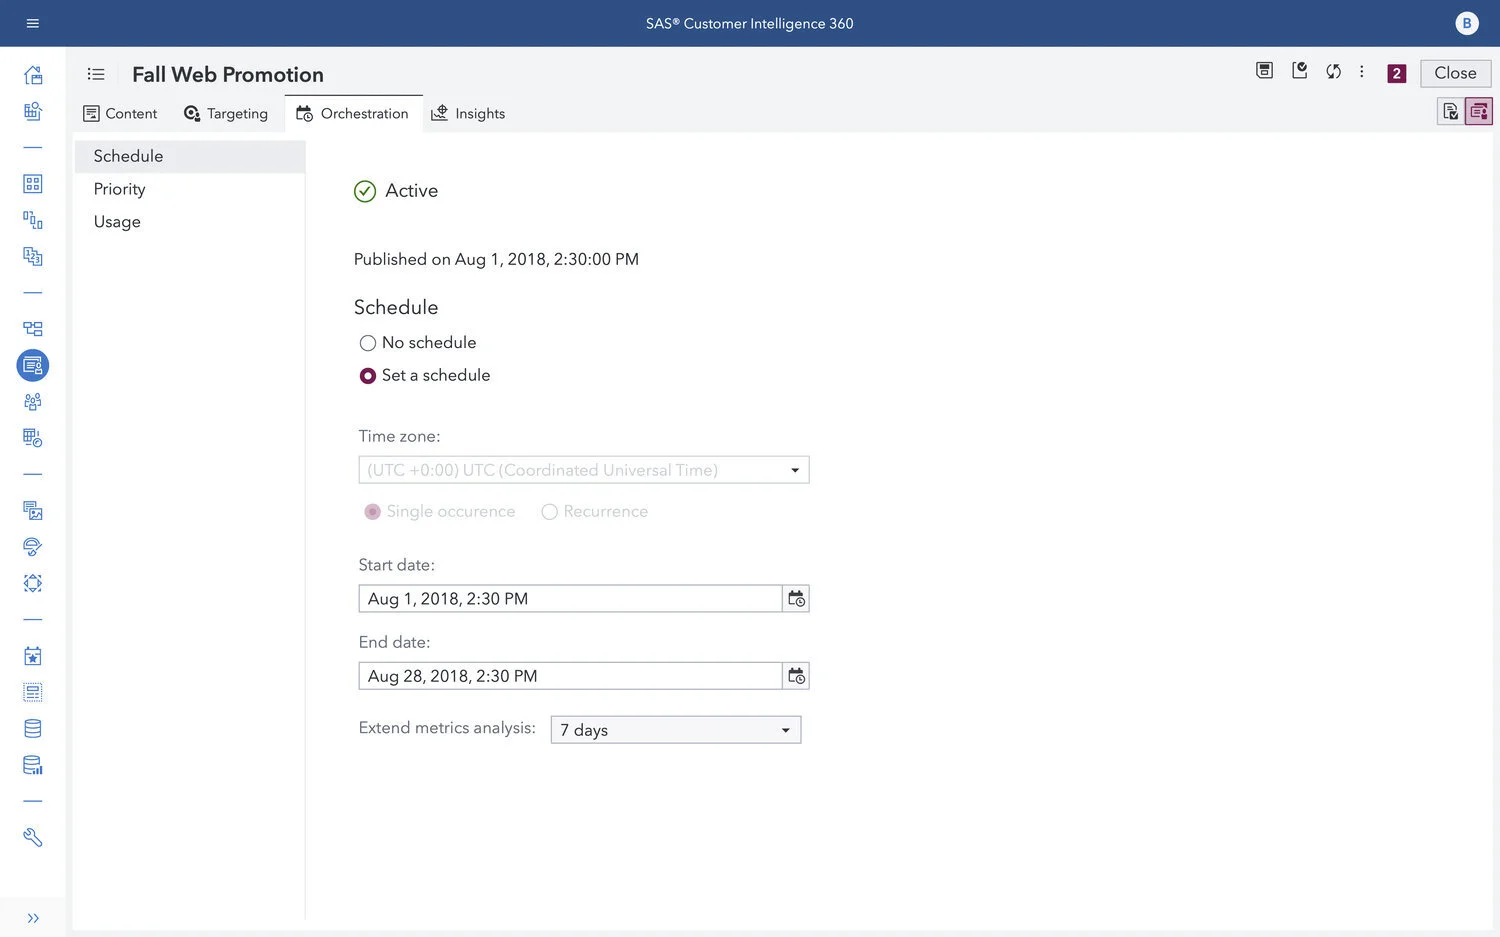
Task: Select Usage in the left panel
Action: point(190,222)
